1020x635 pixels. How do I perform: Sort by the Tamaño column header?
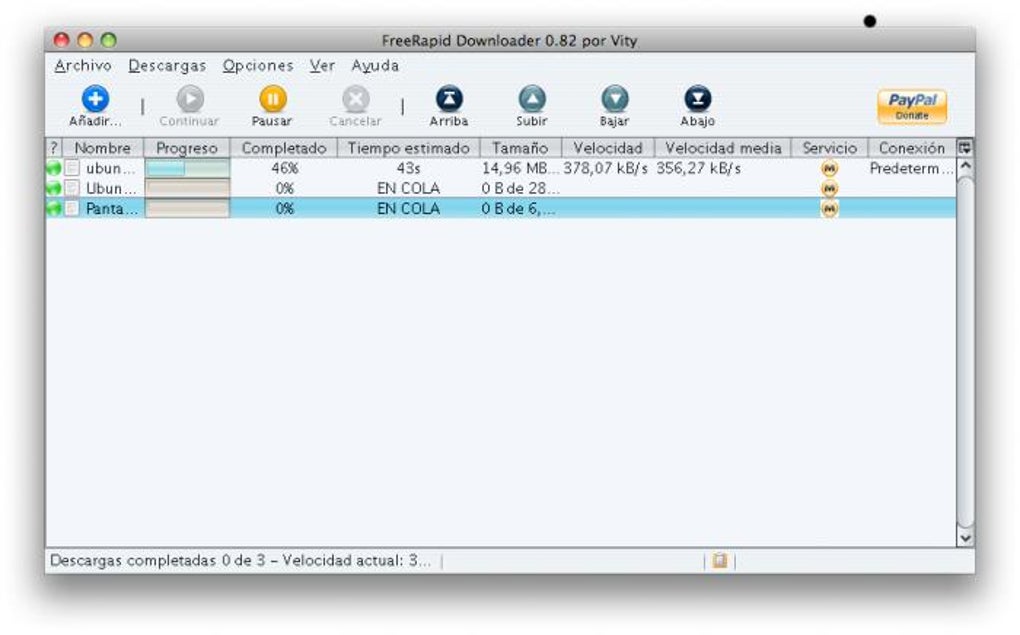(520, 148)
